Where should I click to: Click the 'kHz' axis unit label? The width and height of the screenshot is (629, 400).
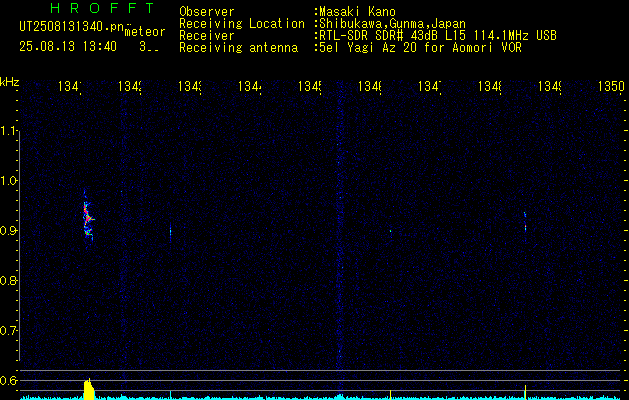9,82
